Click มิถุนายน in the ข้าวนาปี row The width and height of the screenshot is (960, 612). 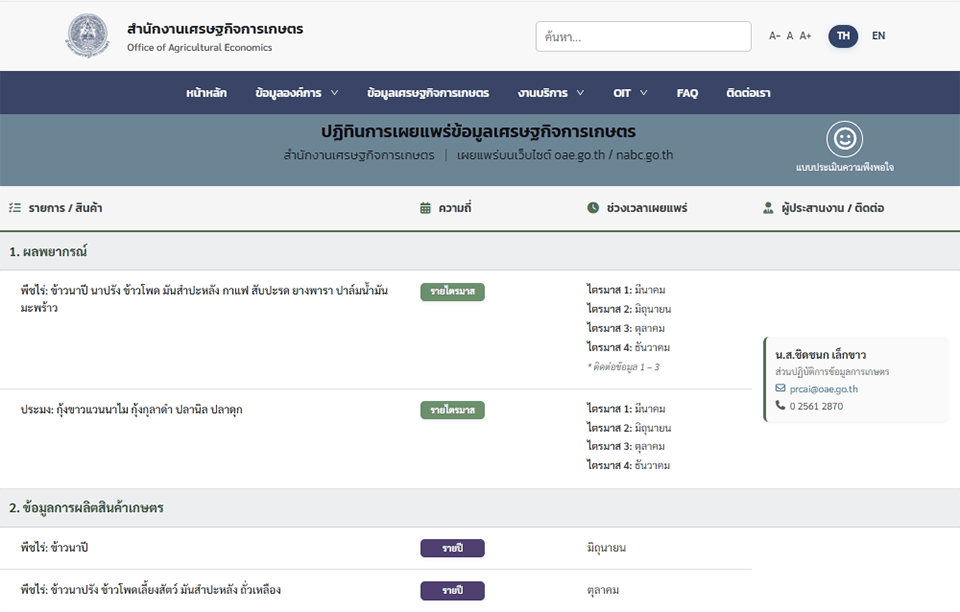[x=606, y=548]
